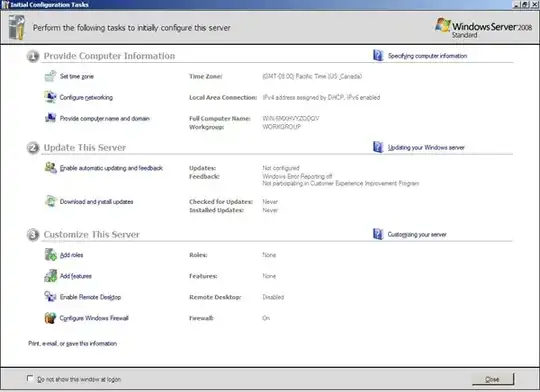Open the Set time zone link
Screen dimensions: 540x392
pyautogui.click(x=77, y=76)
